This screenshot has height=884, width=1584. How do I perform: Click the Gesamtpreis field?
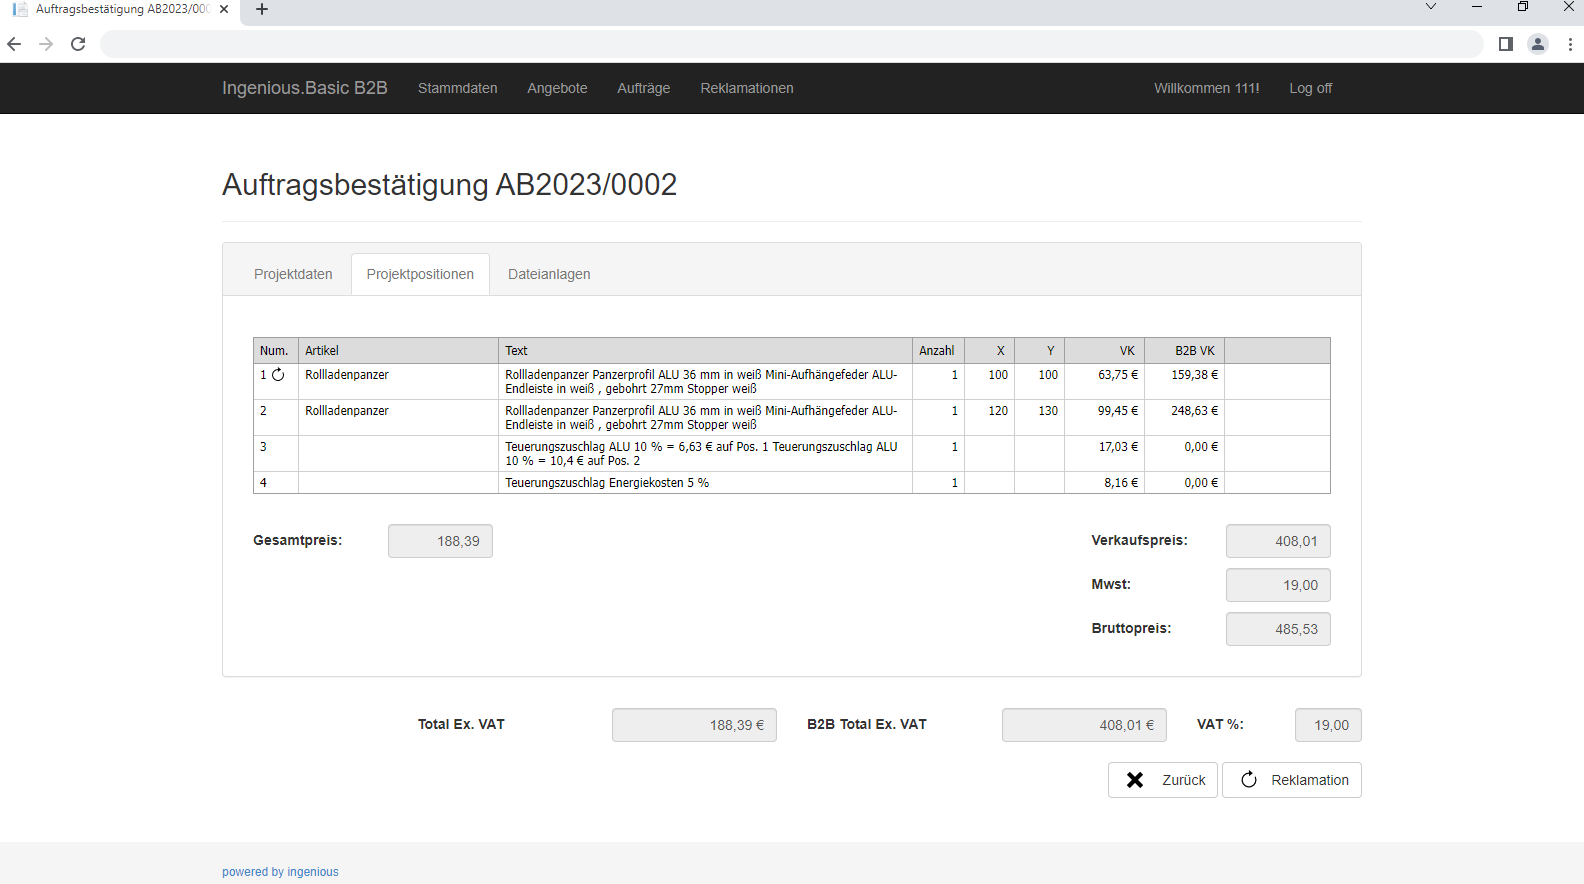[440, 541]
